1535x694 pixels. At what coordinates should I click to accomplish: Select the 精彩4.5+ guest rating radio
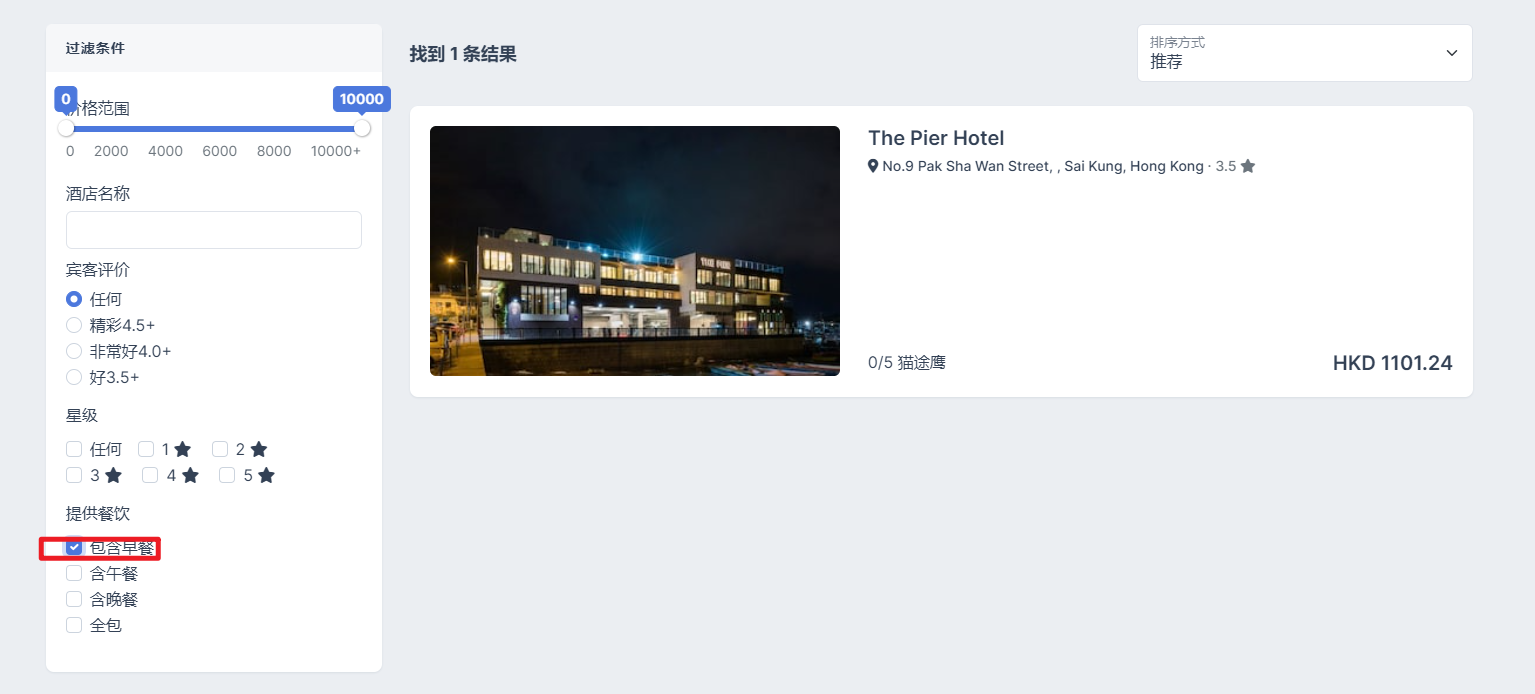point(74,325)
